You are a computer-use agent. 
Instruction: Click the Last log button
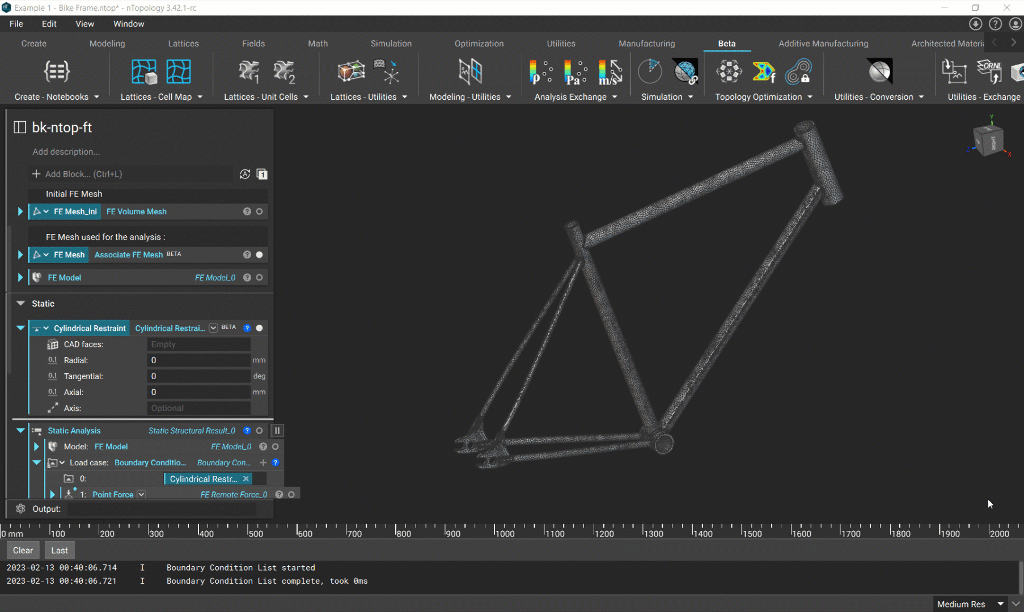point(59,550)
